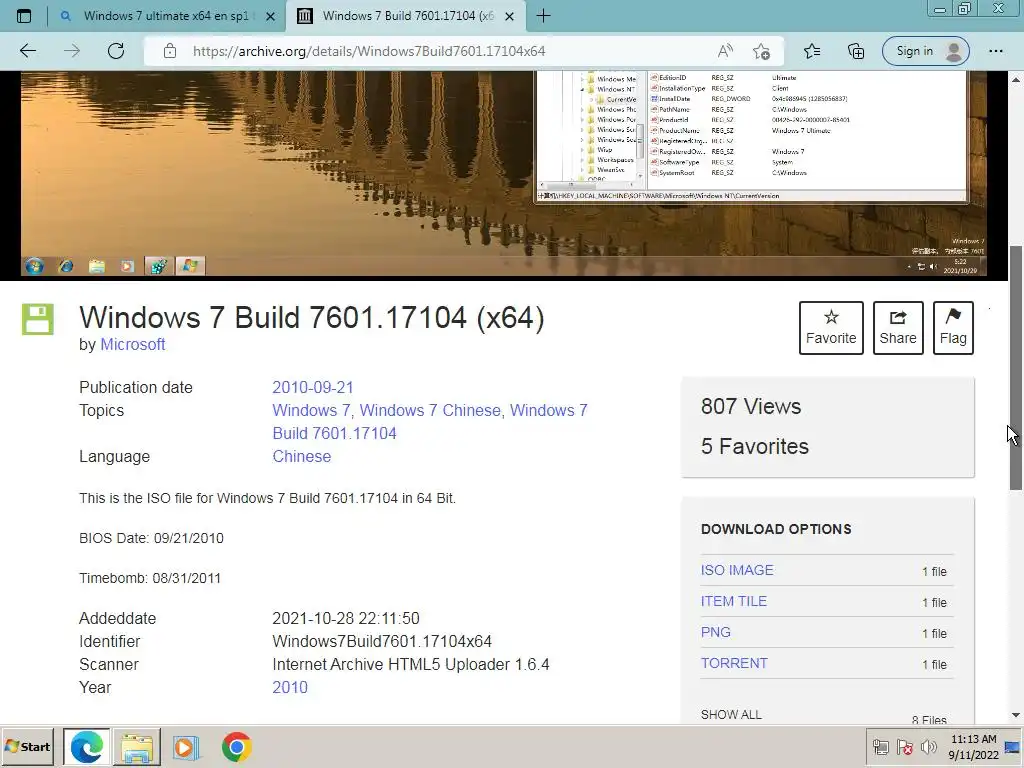
Task: Close the Windows 7 Build 7601.17104 tab
Action: point(510,16)
